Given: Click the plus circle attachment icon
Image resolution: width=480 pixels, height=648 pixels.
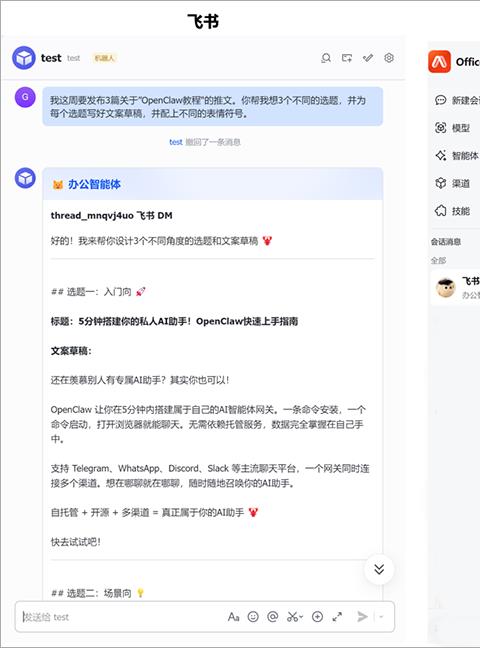Looking at the screenshot, I should coord(317,617).
